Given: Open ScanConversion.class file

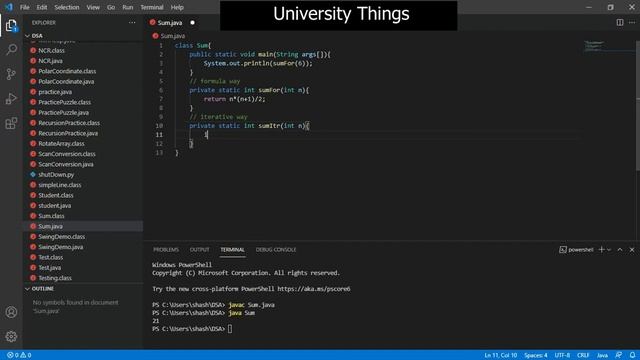Looking at the screenshot, I should (67, 154).
